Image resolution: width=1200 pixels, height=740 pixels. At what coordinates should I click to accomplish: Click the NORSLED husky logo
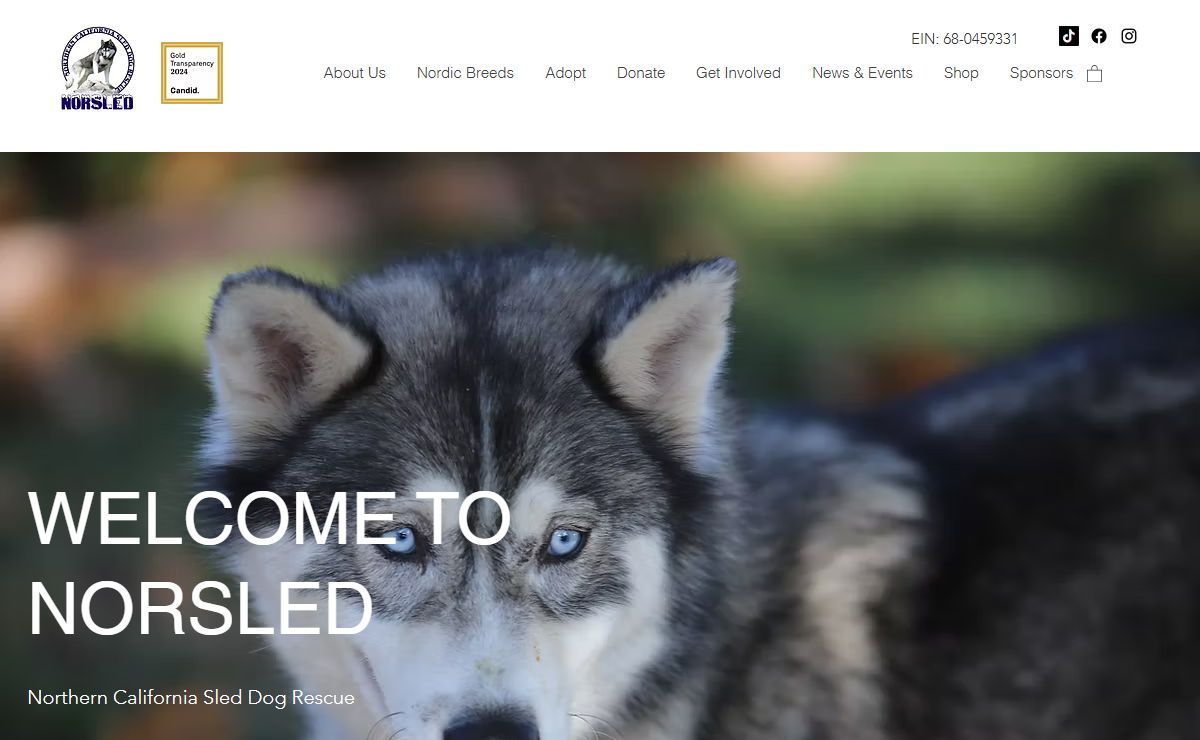(x=97, y=68)
